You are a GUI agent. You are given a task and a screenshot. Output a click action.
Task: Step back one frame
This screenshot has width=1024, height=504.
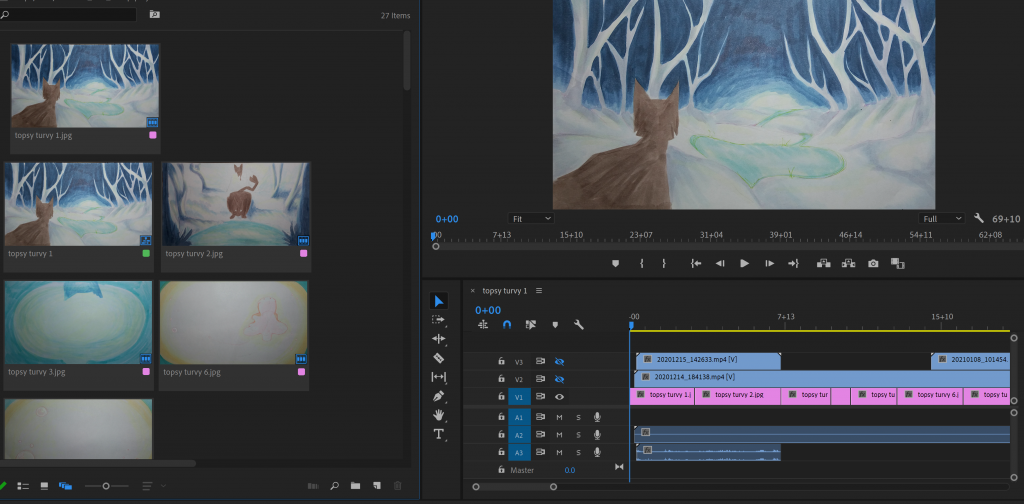(x=720, y=263)
